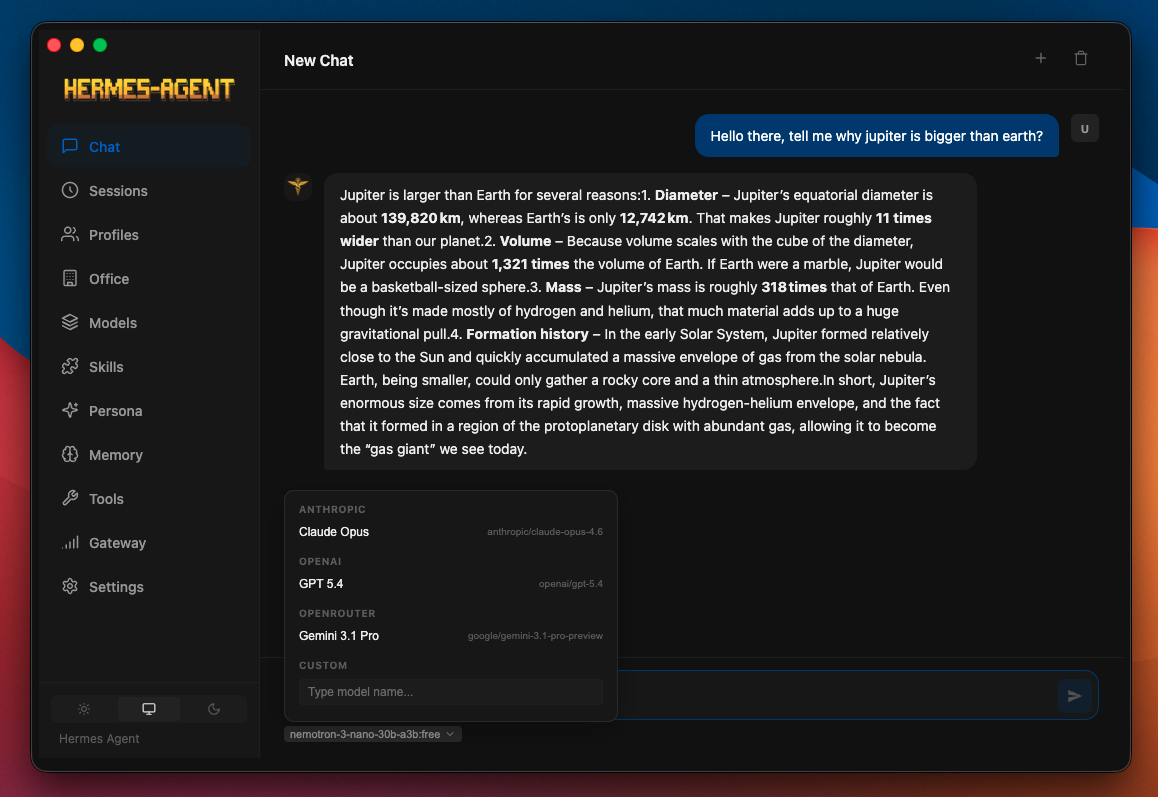This screenshot has width=1158, height=797.
Task: Click the send message arrow button
Action: click(1075, 696)
